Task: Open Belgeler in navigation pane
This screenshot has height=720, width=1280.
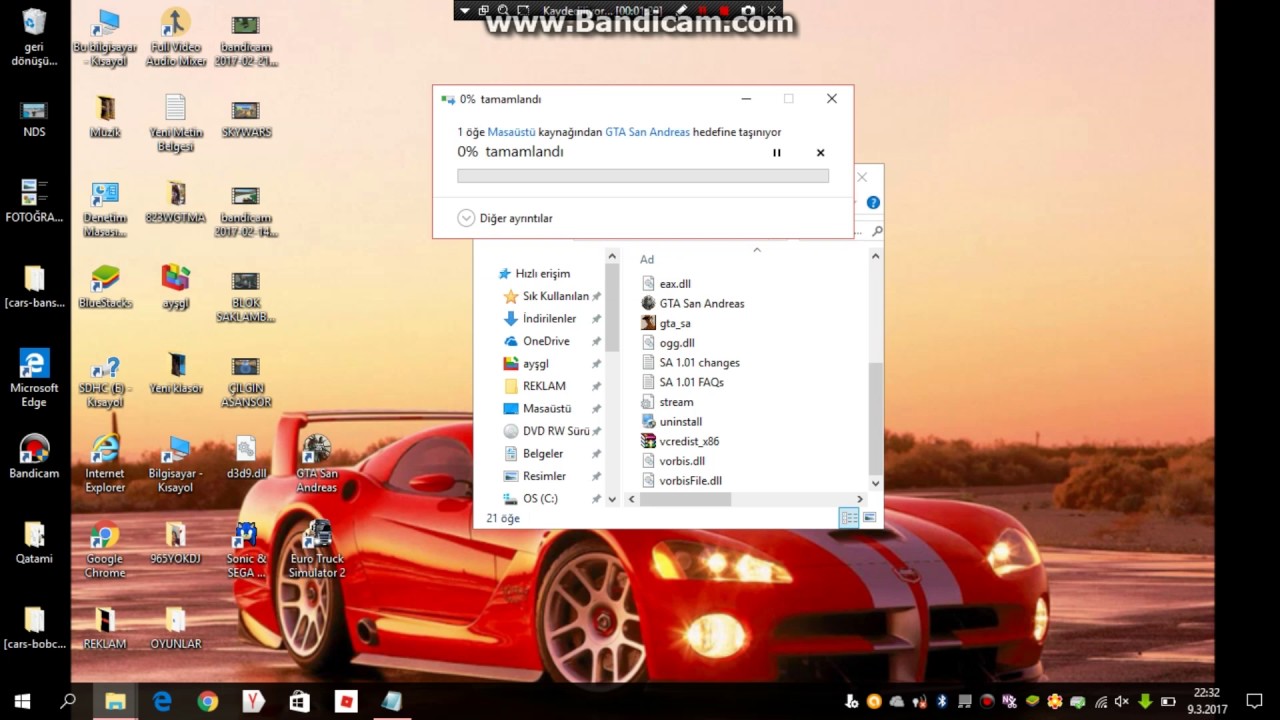Action: coord(533,454)
